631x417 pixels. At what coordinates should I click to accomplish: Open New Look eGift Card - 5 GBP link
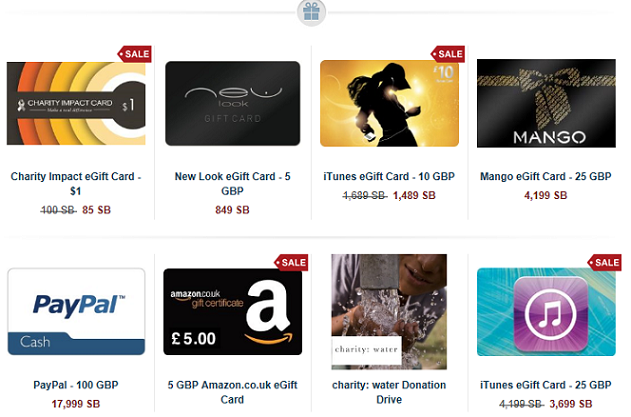click(233, 184)
